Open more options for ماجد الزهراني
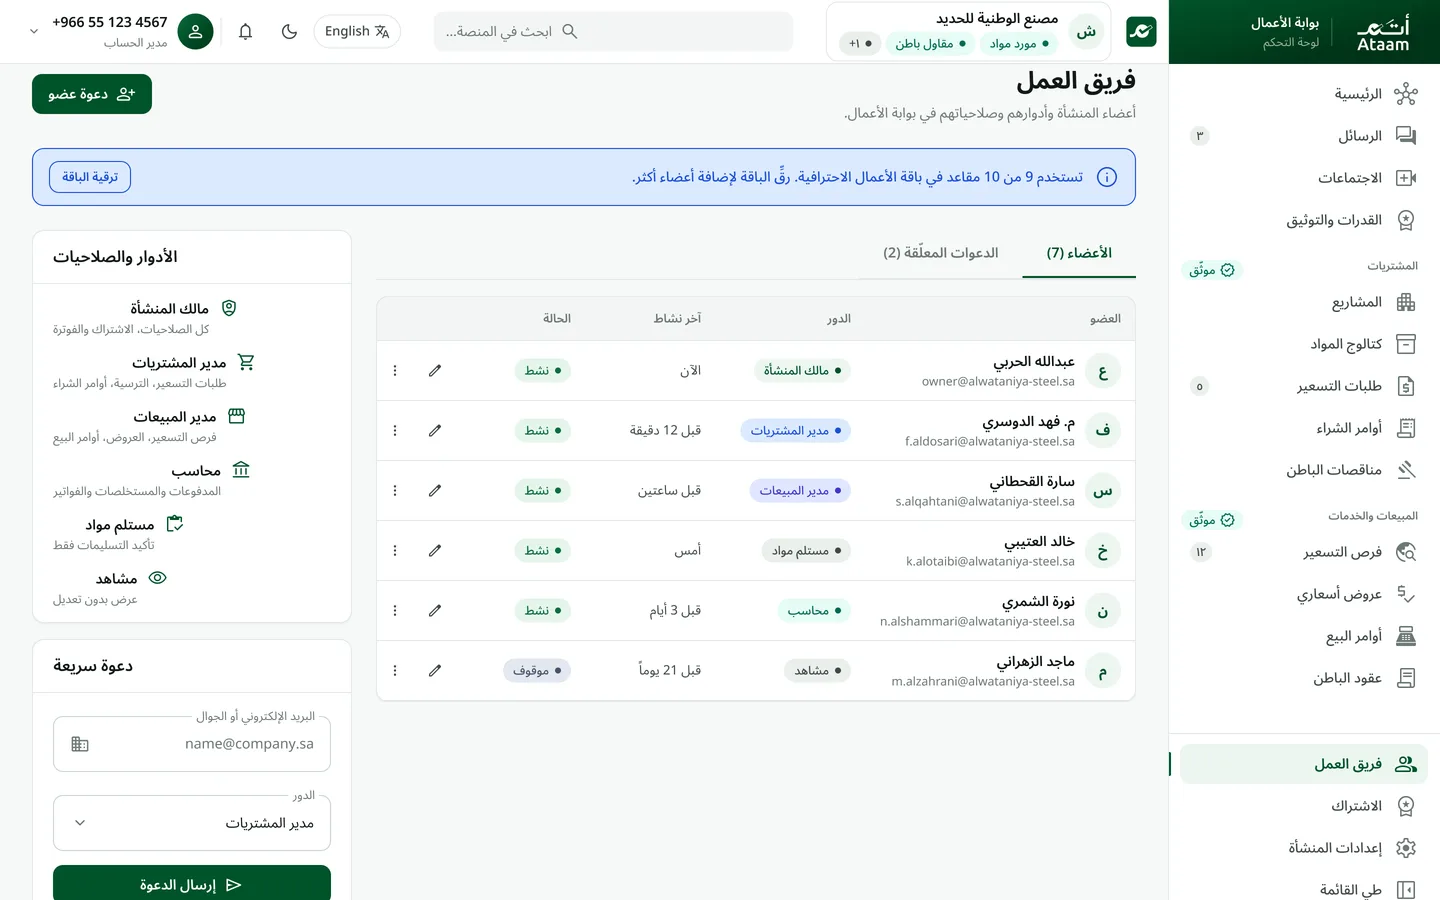Viewport: 1440px width, 900px height. 395,670
